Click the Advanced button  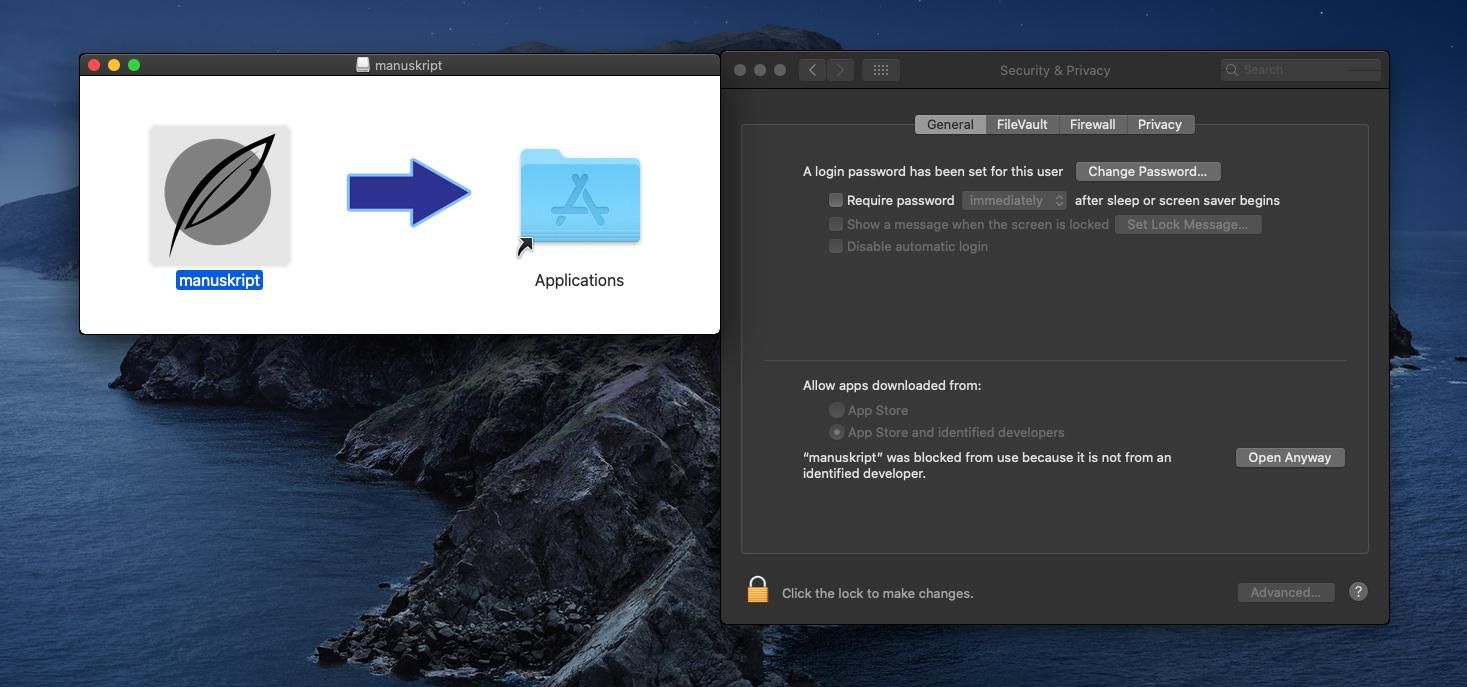click(1286, 592)
